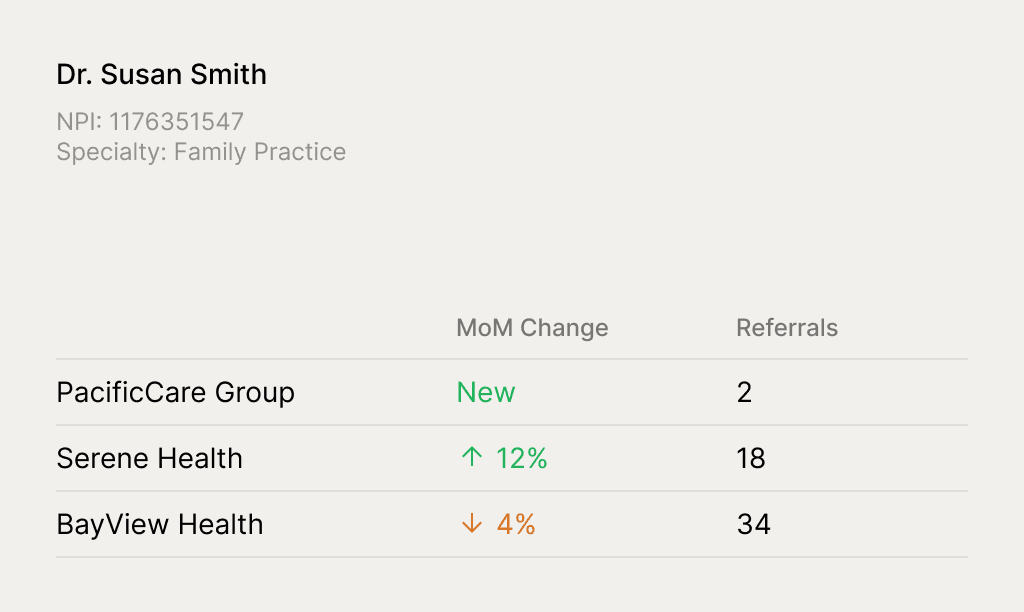Click the word Group in PacificCare row

click(255, 393)
